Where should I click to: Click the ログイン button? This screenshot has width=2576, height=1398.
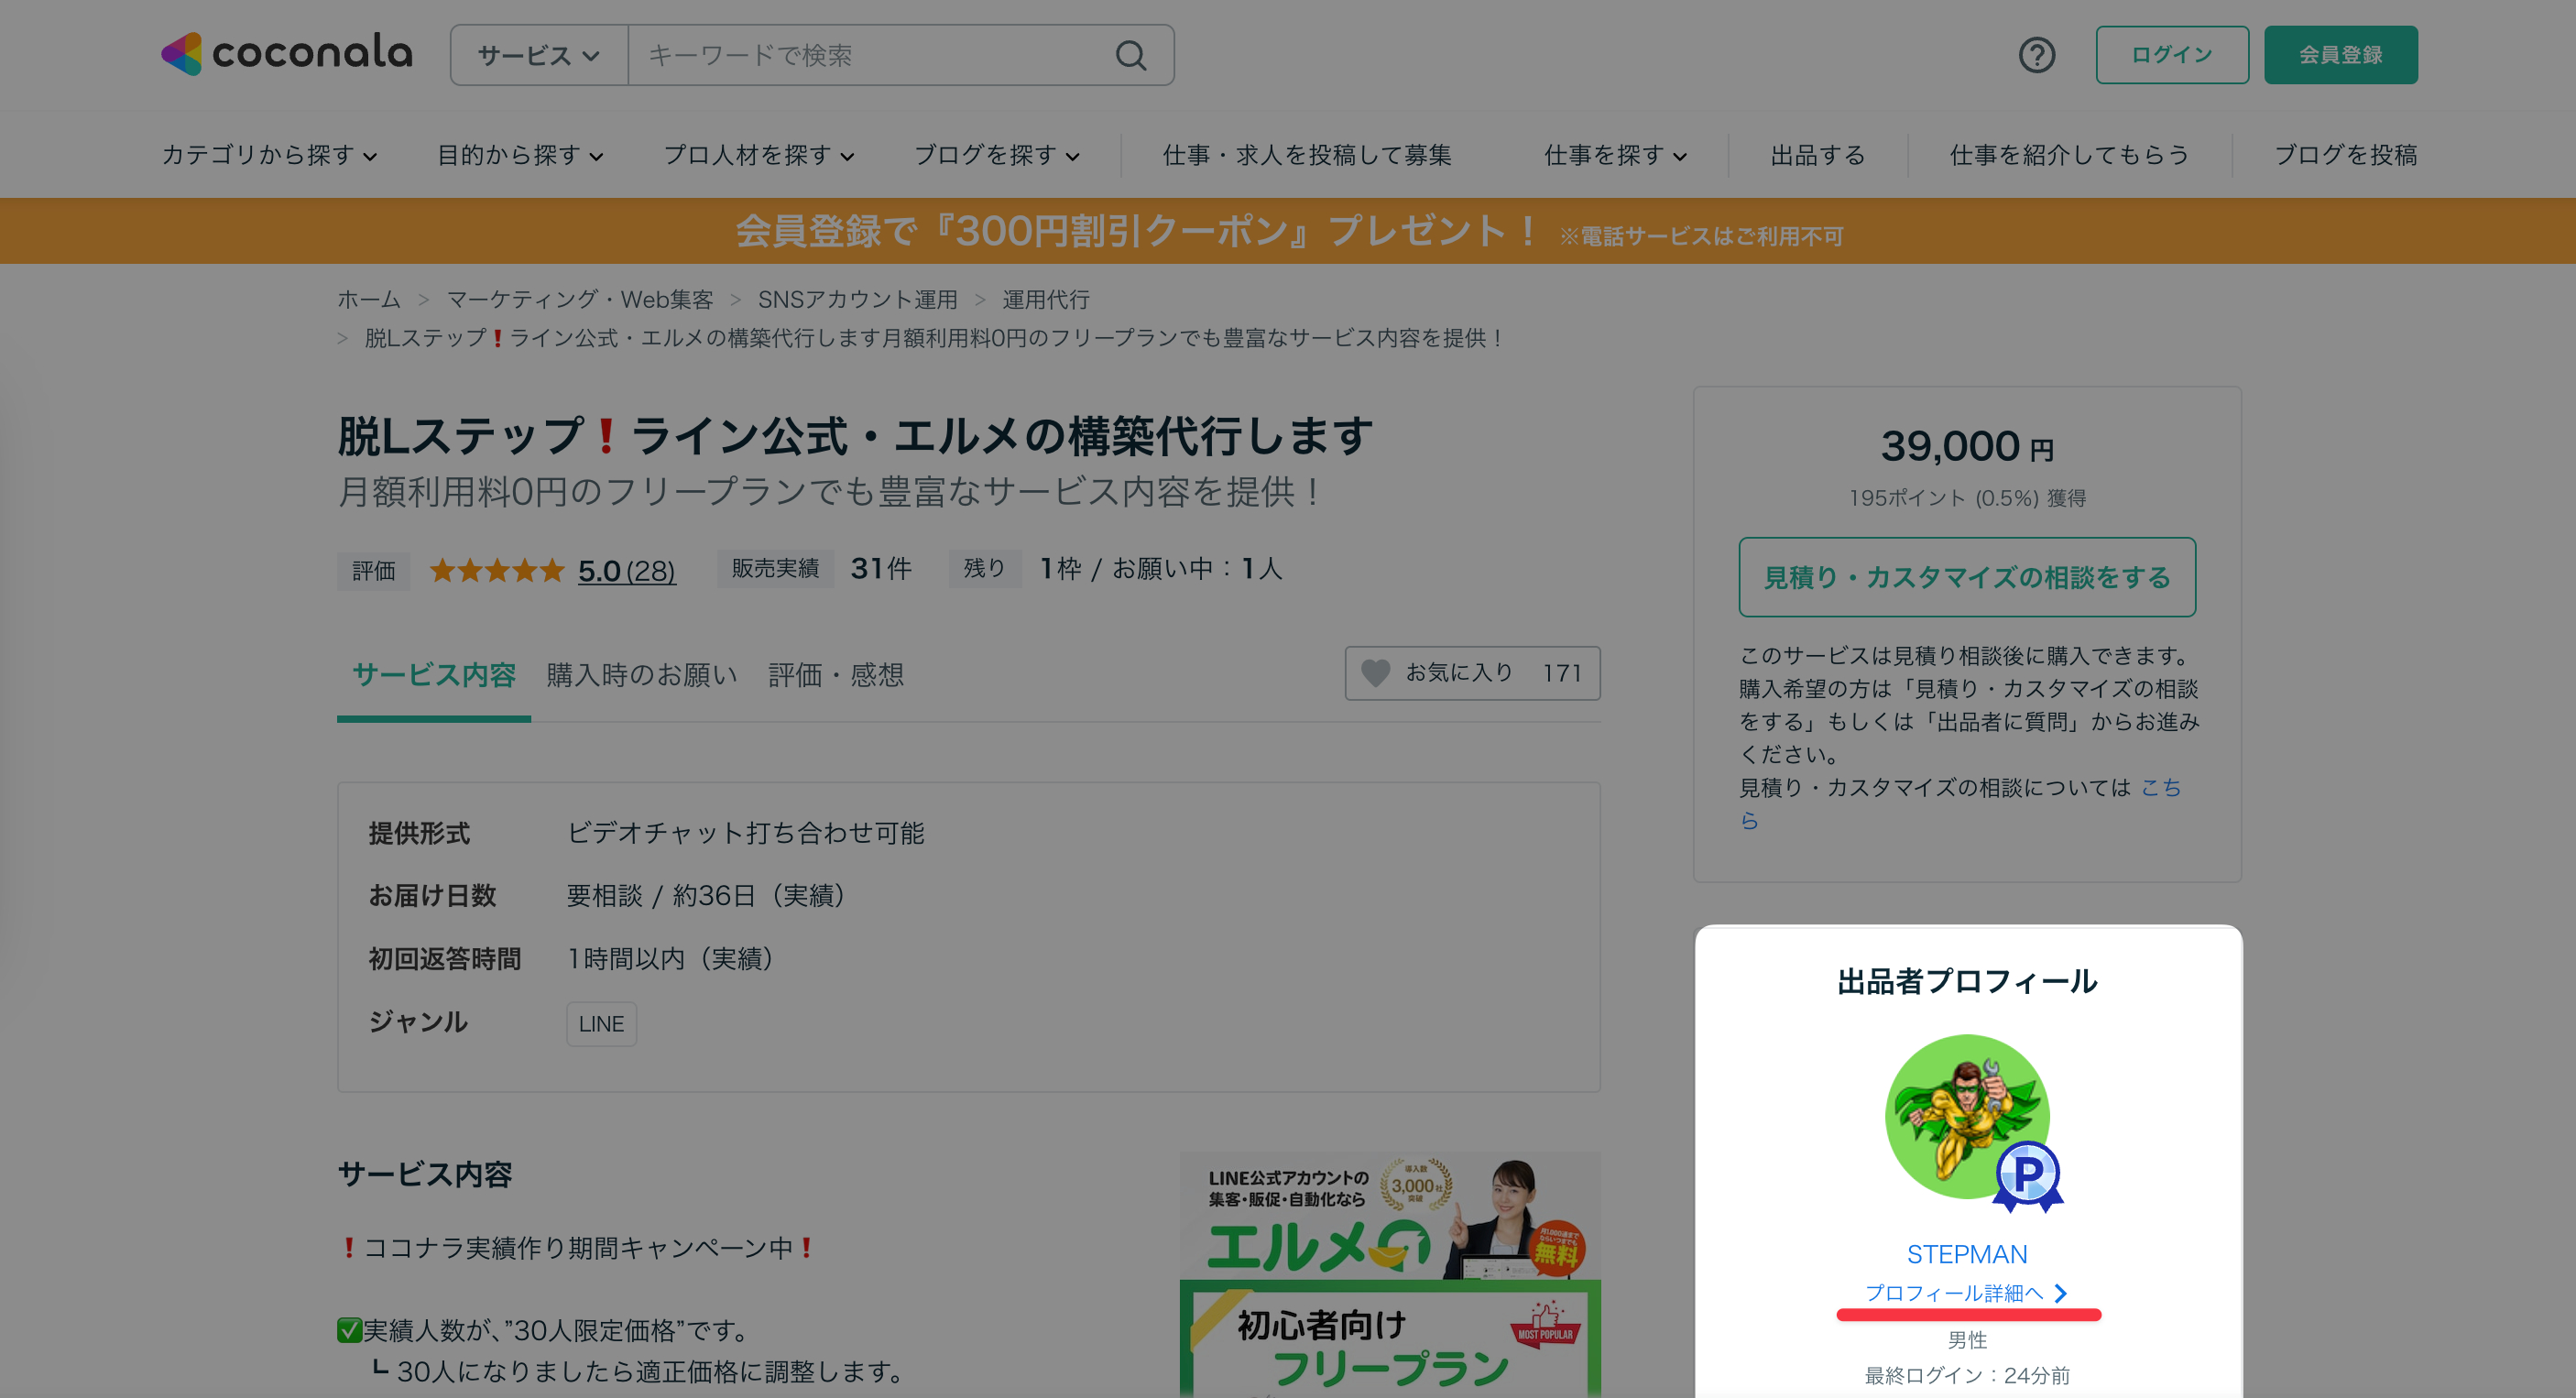click(2171, 55)
